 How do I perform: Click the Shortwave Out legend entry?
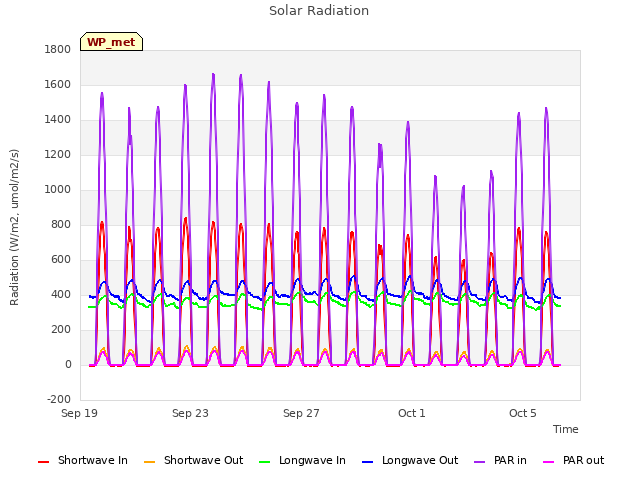(x=193, y=460)
